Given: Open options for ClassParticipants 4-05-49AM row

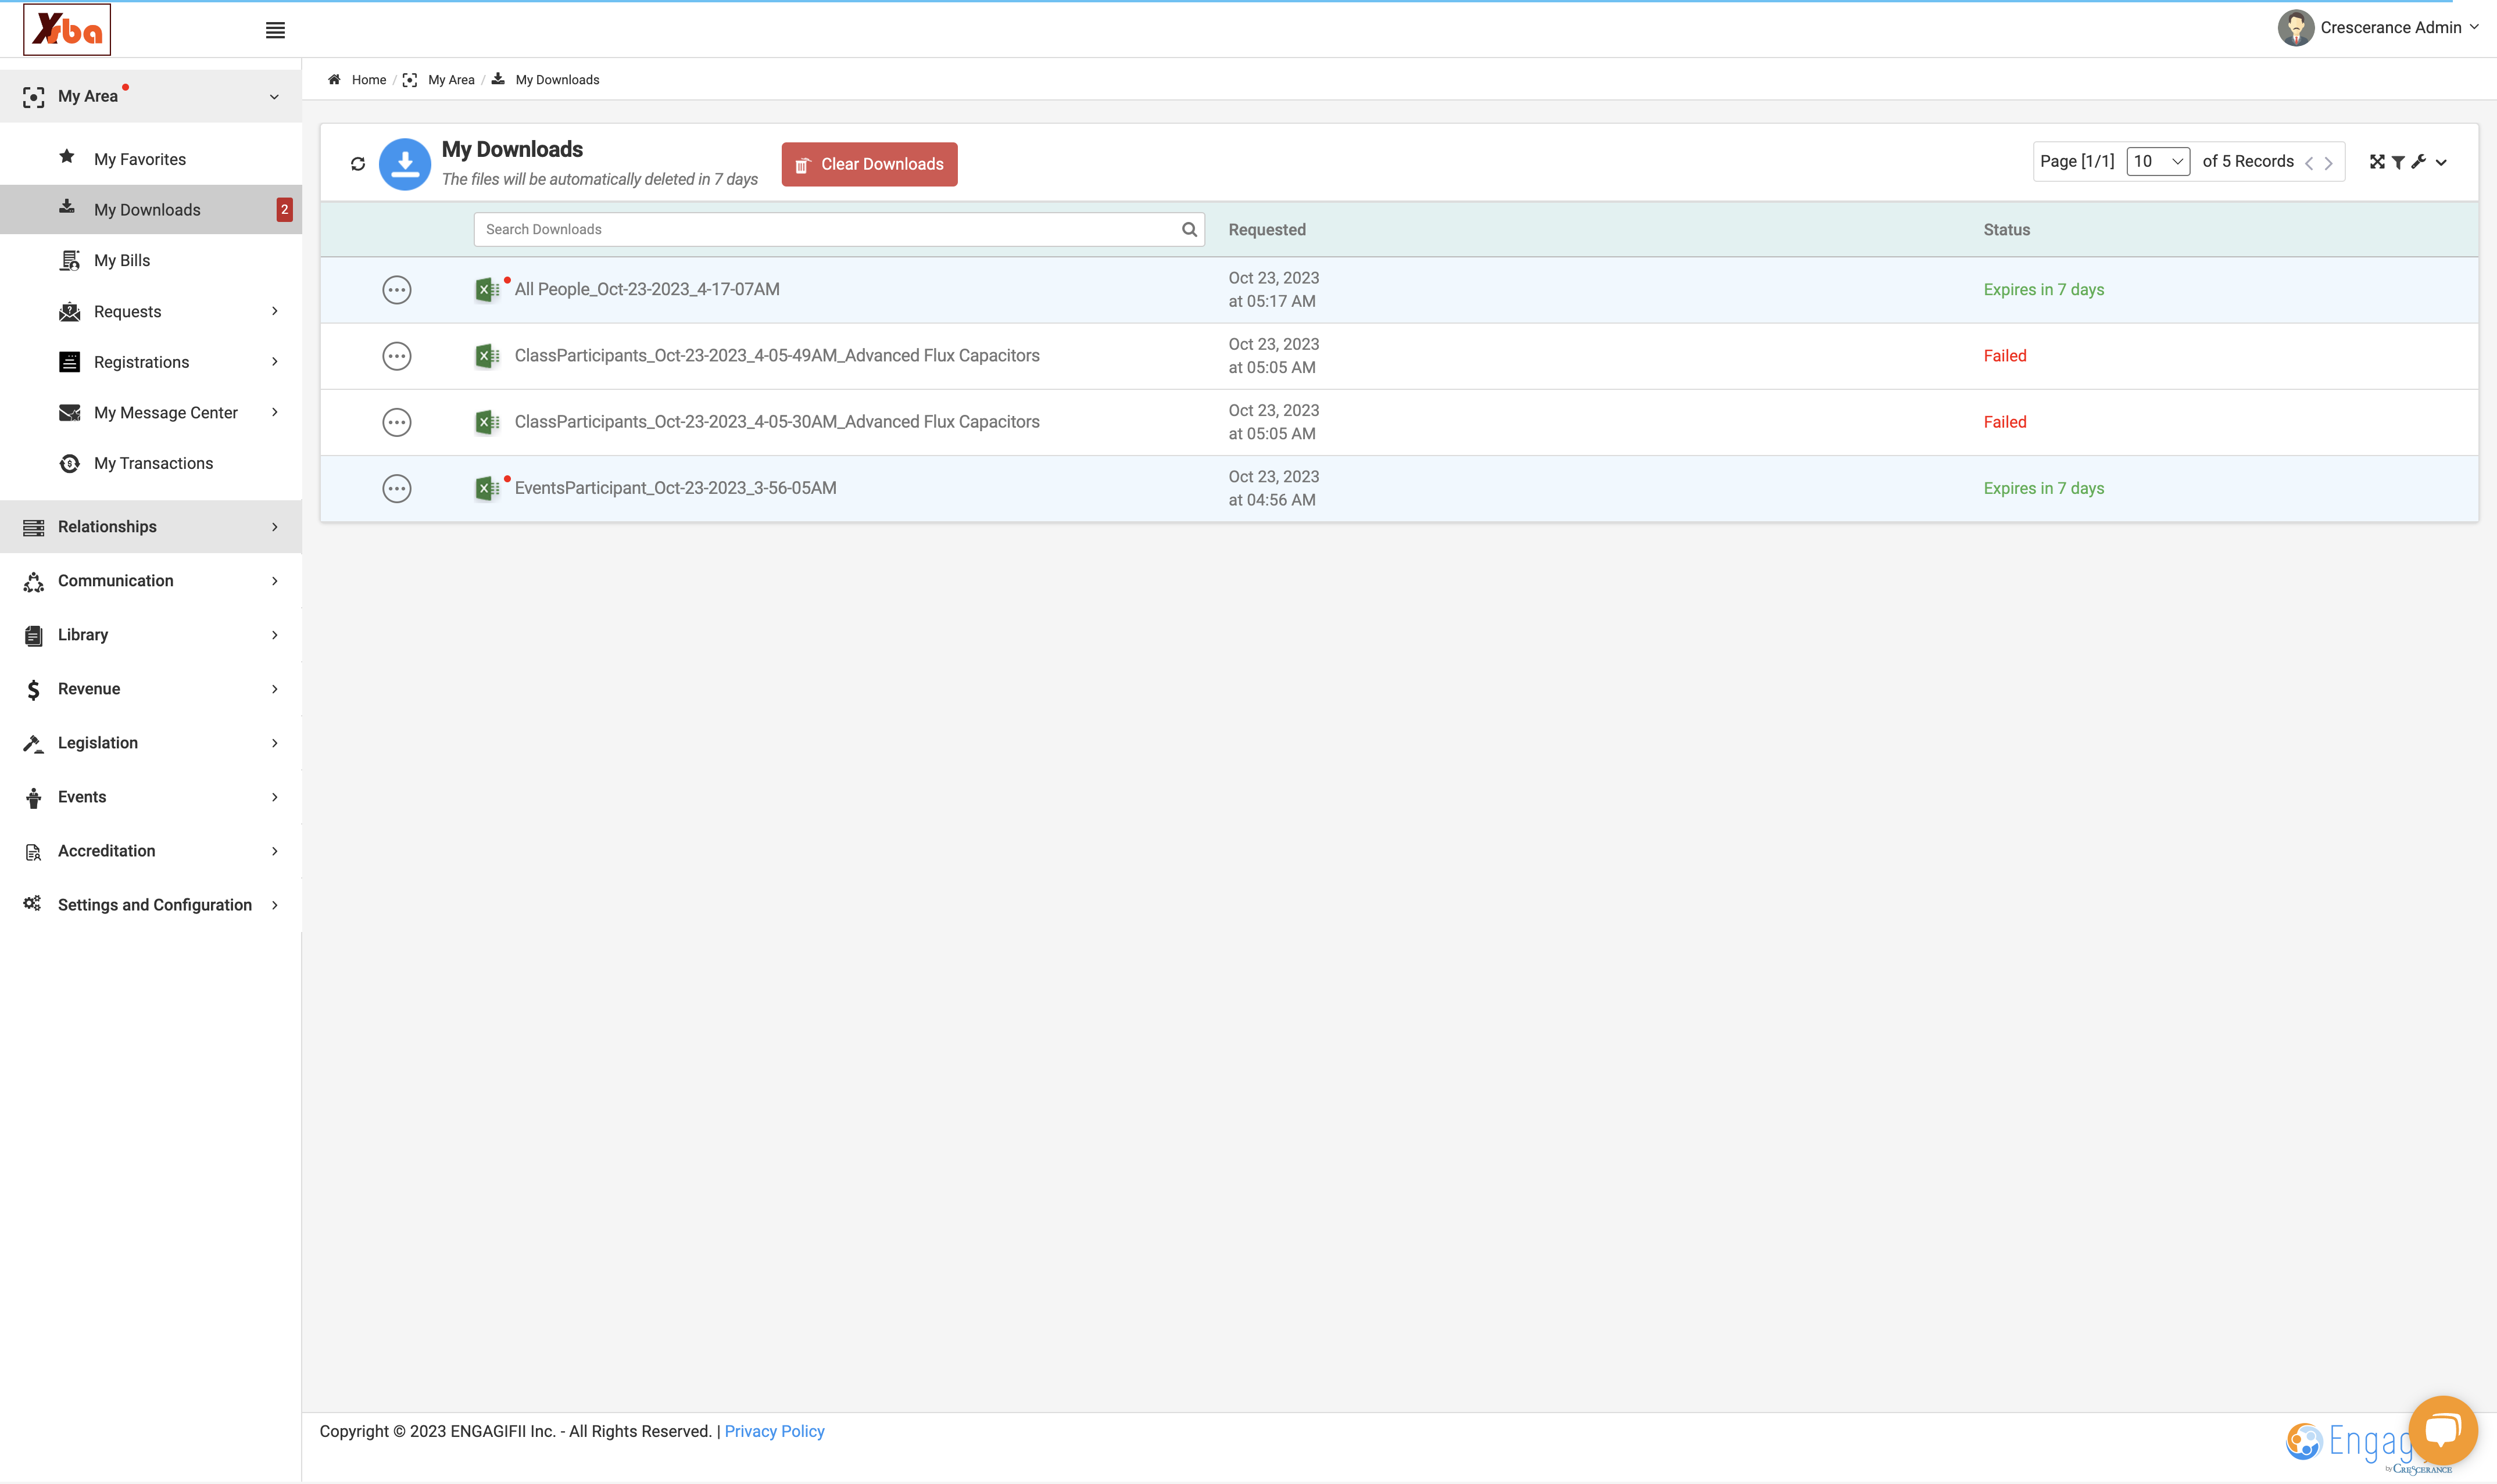Looking at the screenshot, I should click(397, 356).
